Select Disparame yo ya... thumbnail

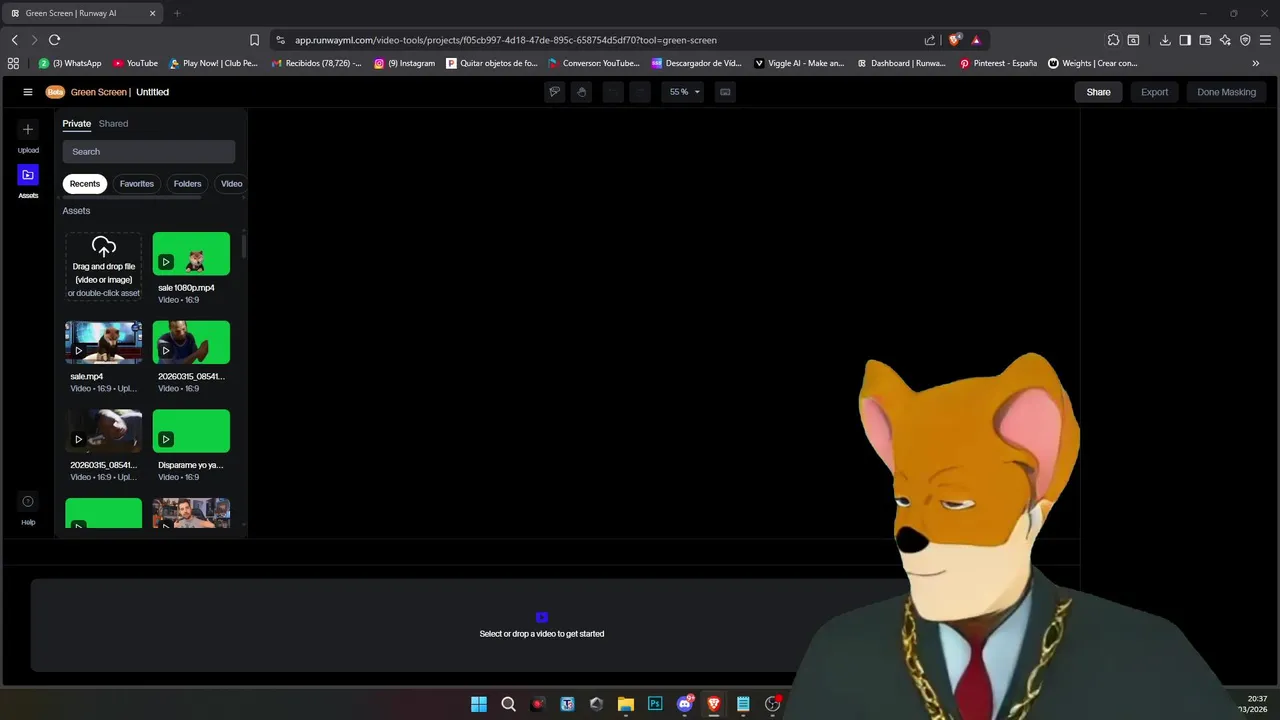pos(191,431)
